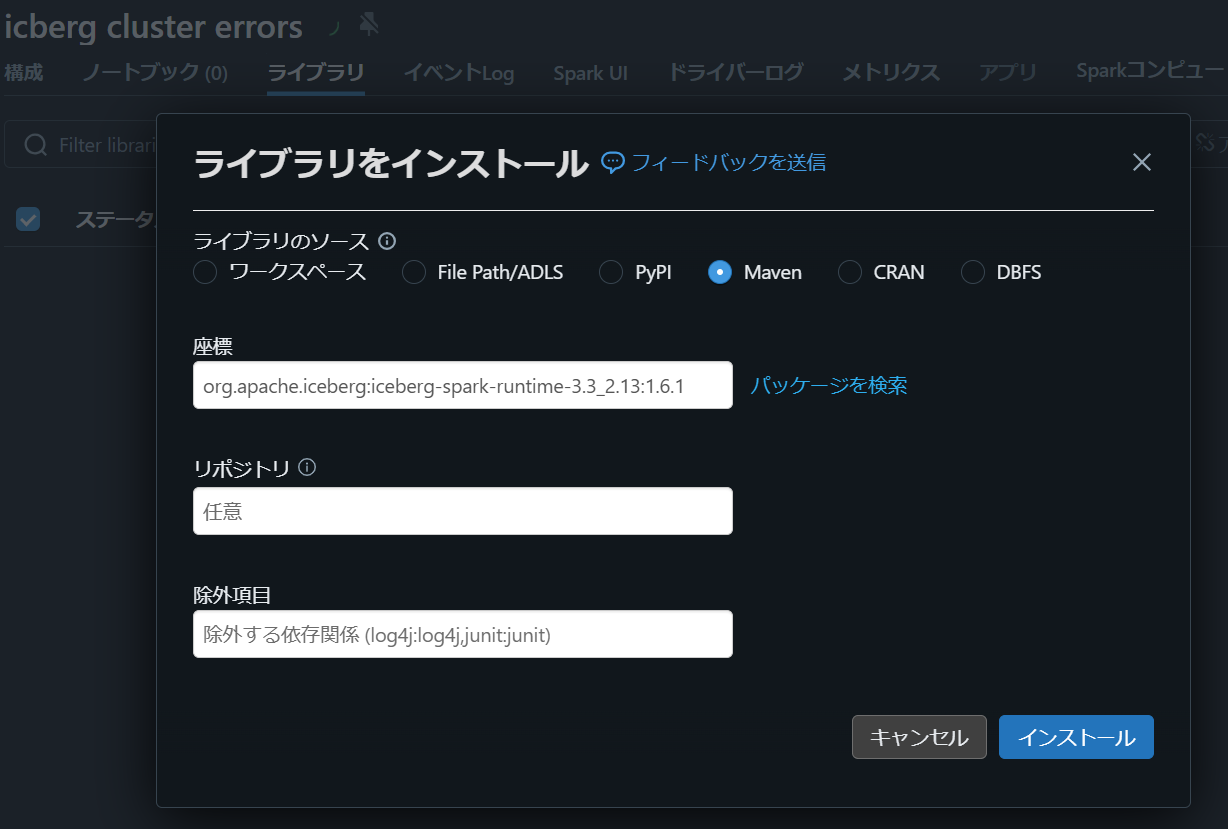Focus the リポジトリ input field
This screenshot has height=829, width=1228.
pos(463,511)
